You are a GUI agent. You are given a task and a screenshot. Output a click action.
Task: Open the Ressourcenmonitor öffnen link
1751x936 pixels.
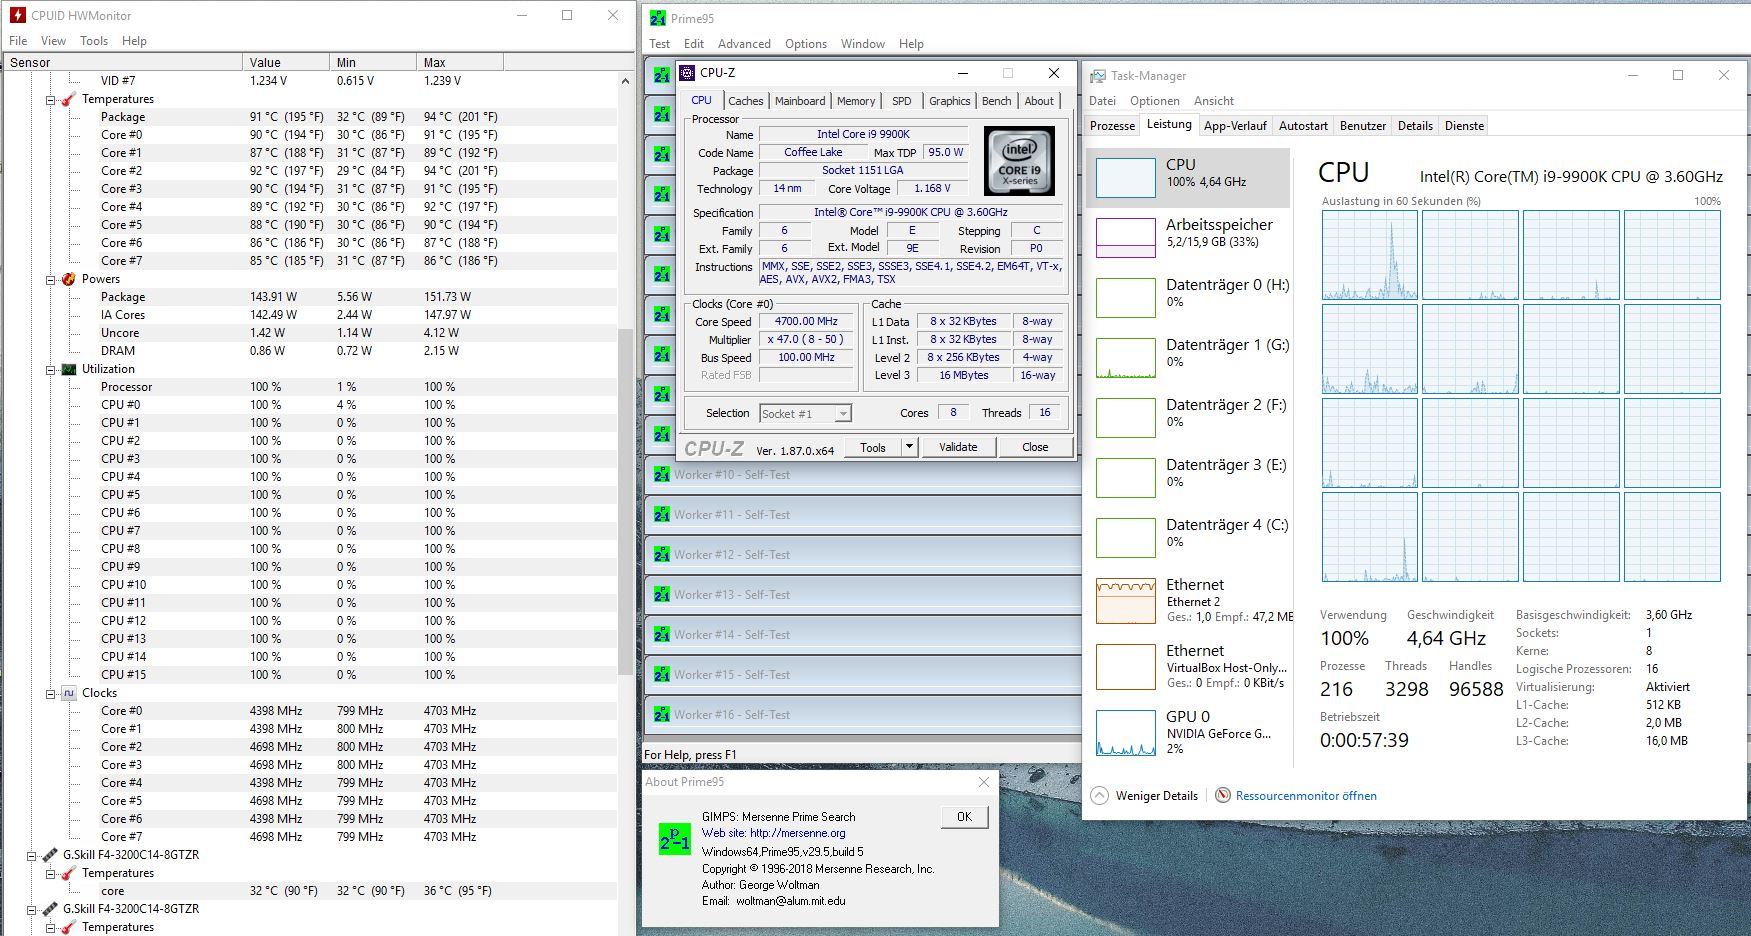[x=1306, y=796]
